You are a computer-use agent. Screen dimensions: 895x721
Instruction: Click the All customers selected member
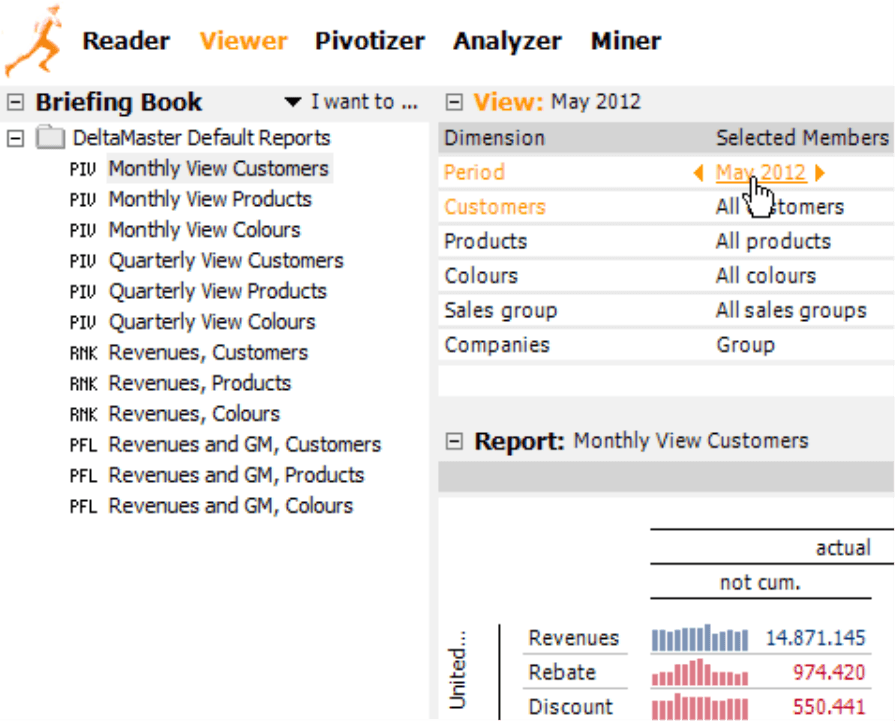click(x=780, y=207)
